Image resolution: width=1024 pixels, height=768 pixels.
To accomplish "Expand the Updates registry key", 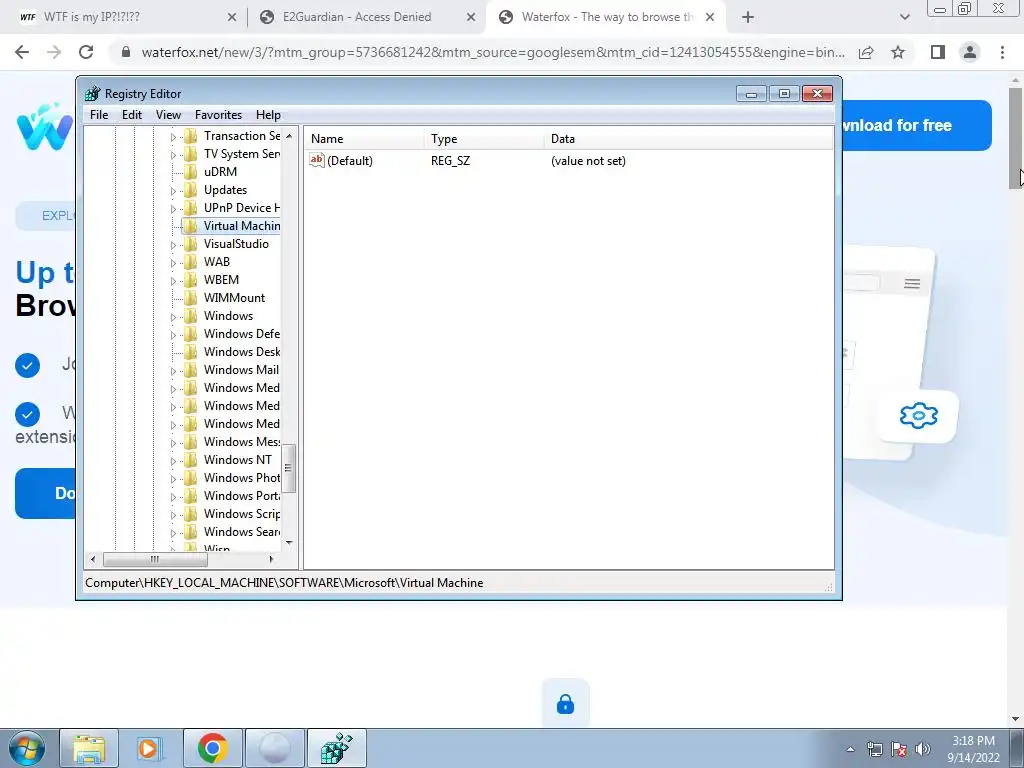I will (x=173, y=191).
